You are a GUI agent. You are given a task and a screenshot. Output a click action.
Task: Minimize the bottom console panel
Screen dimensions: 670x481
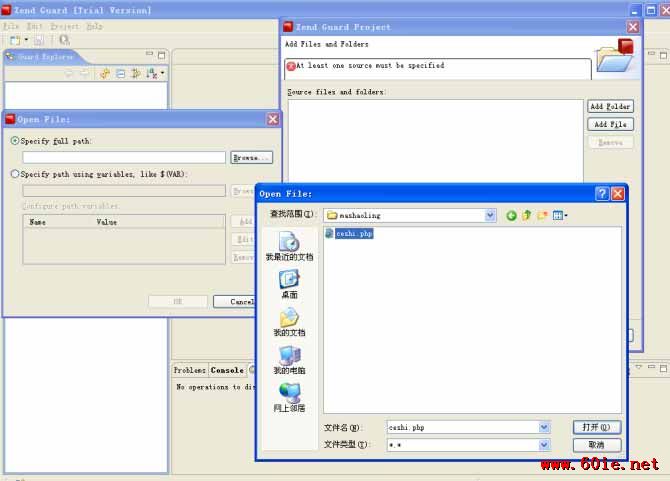651,367
